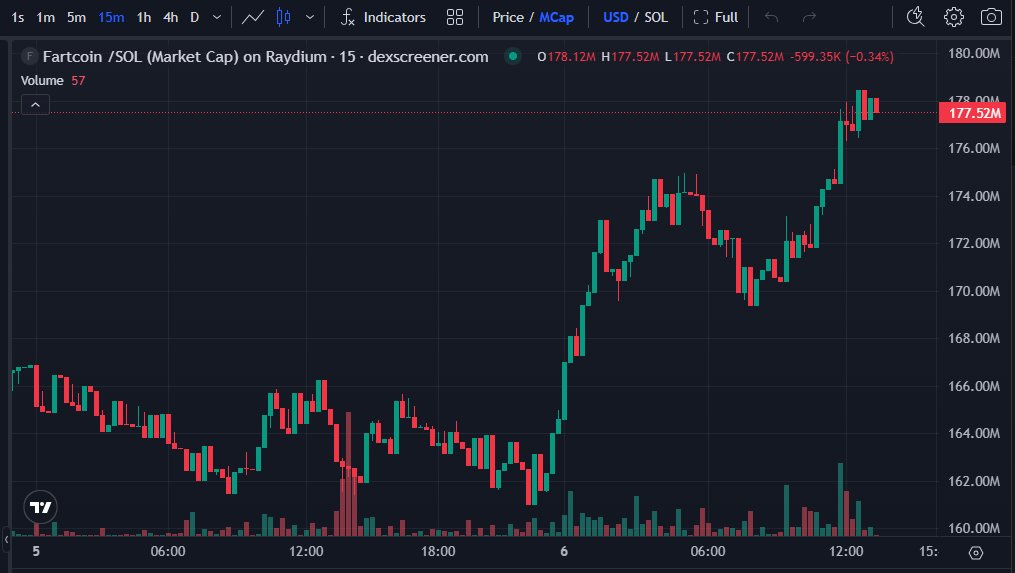Open TradingView logo link on chart
The height and width of the screenshot is (573, 1015).
(41, 507)
